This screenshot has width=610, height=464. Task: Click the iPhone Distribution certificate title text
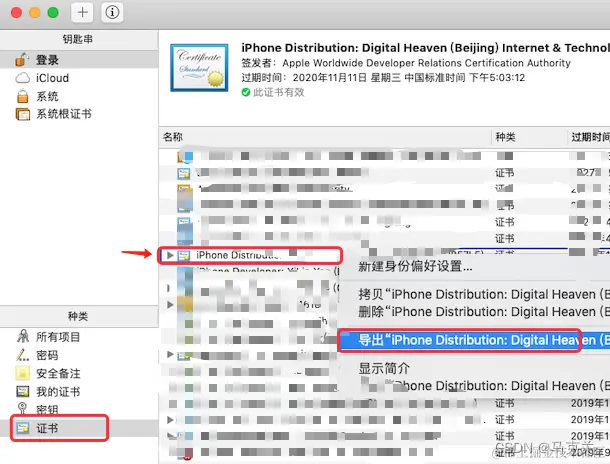pos(425,48)
